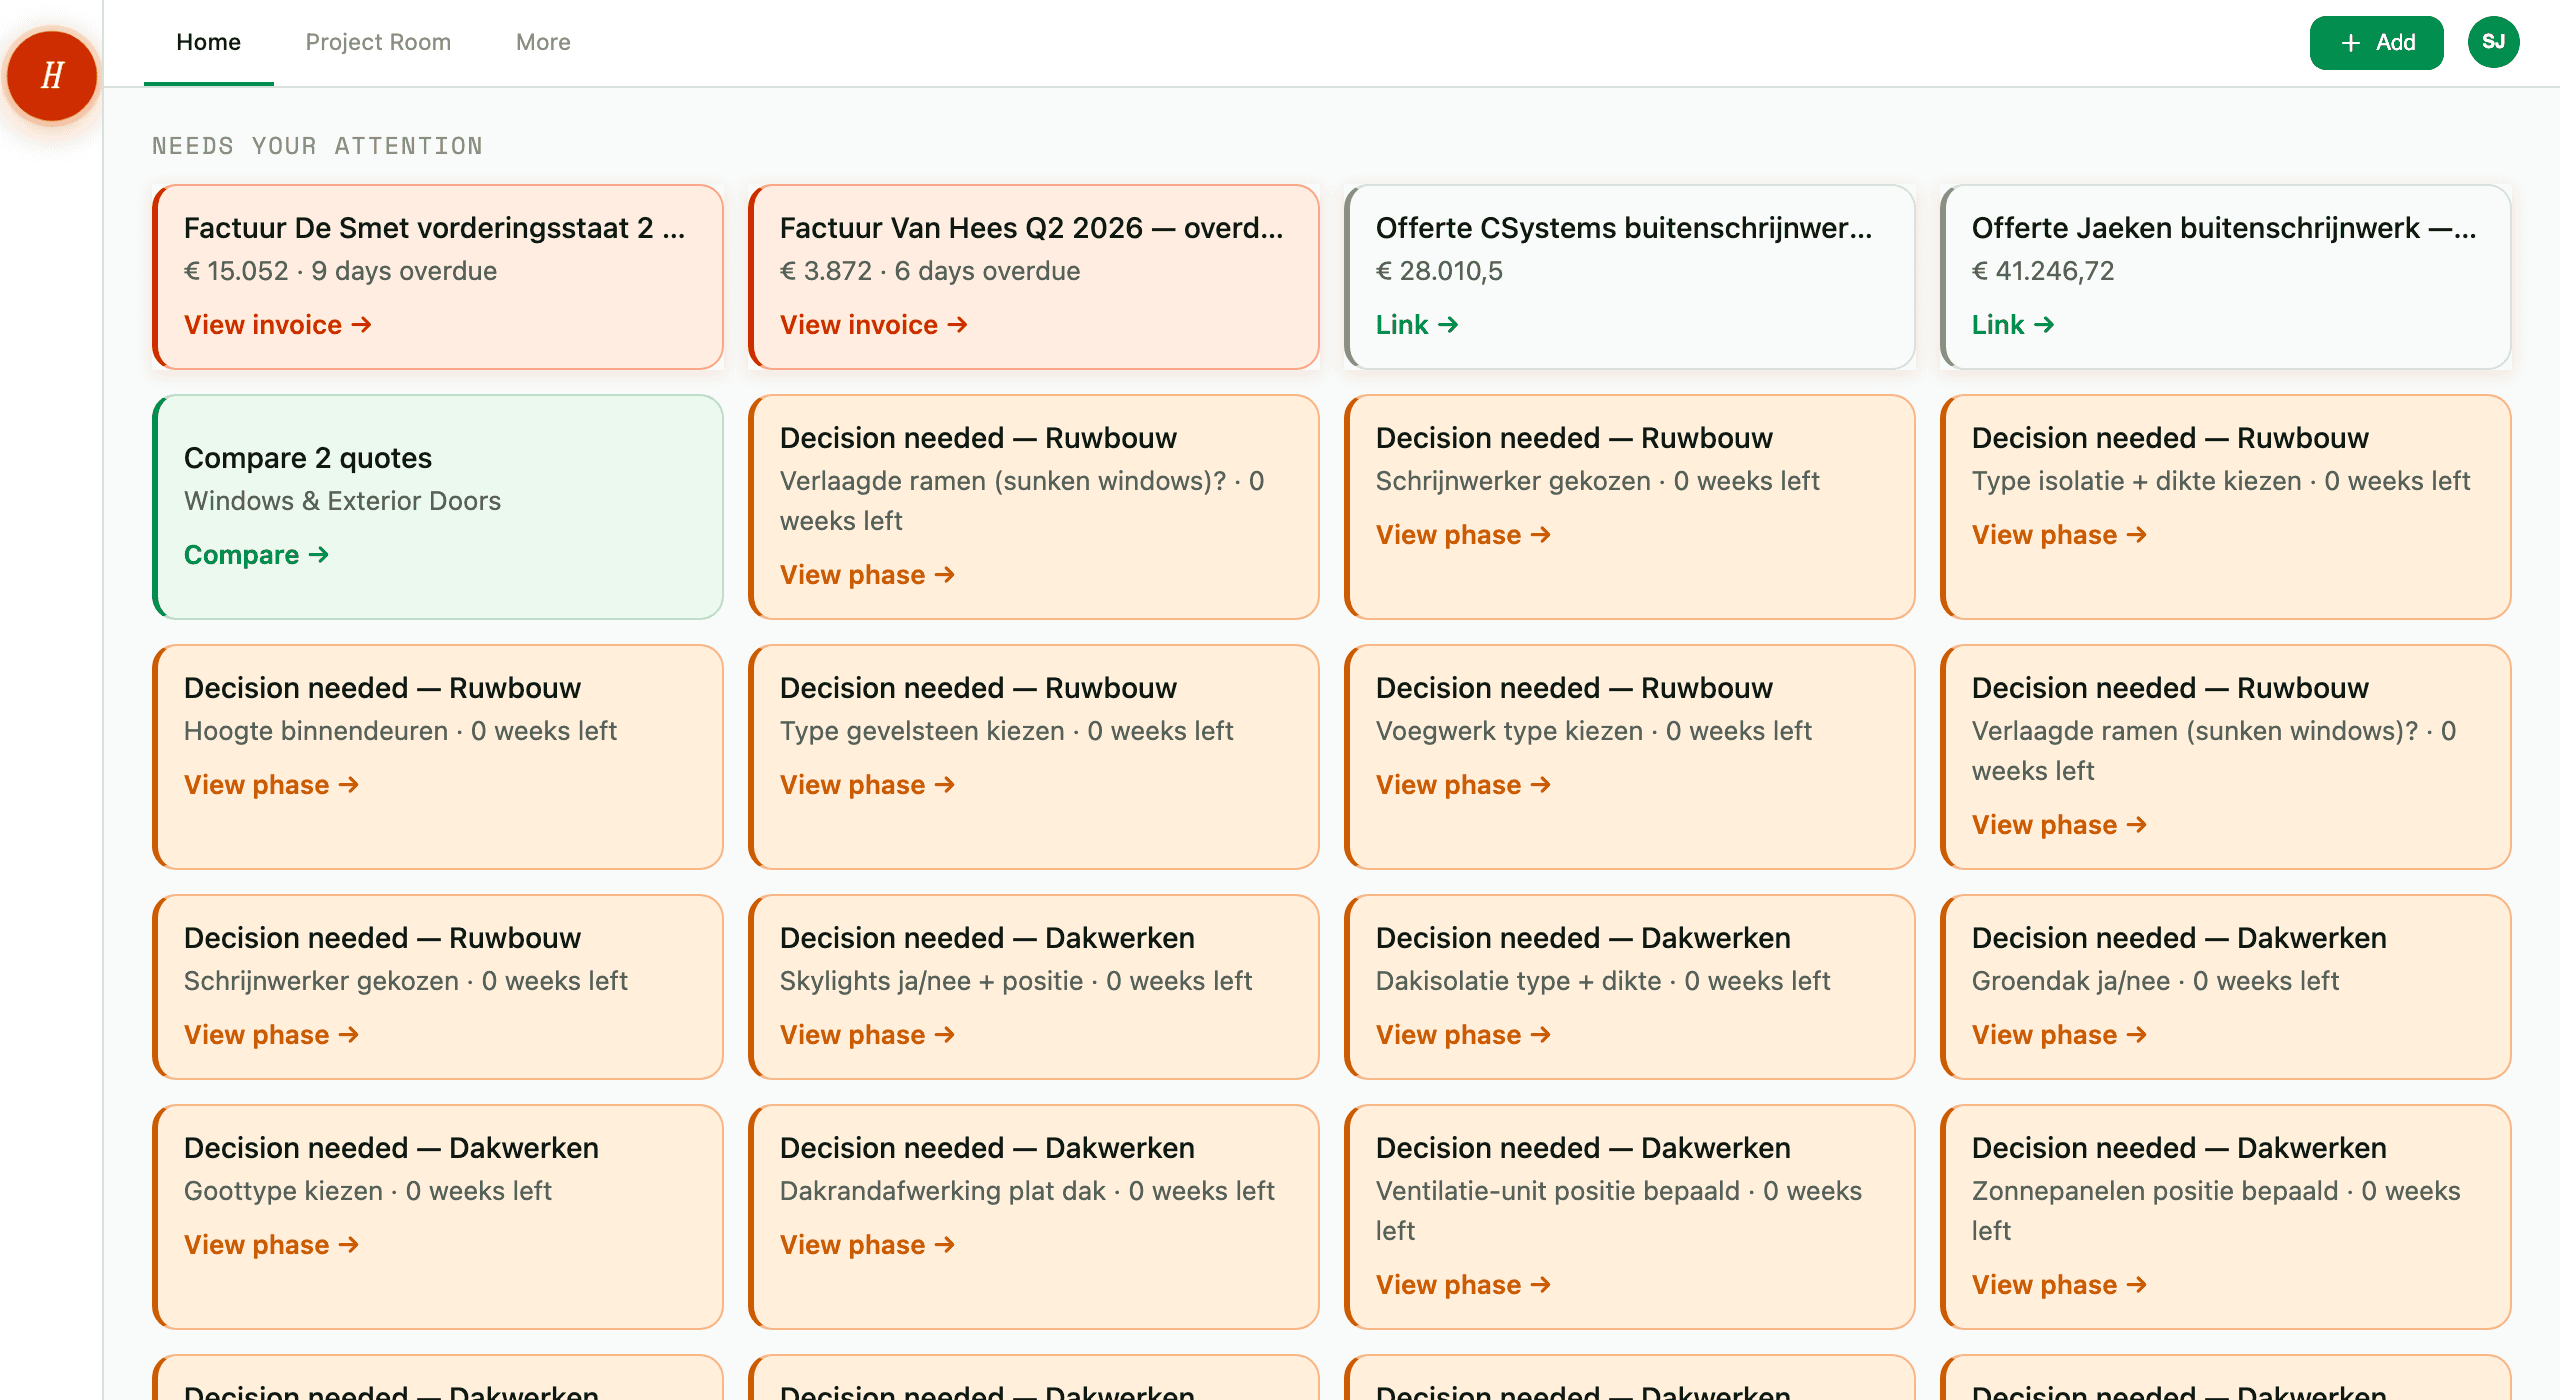Screen dimensions: 2560x1400
Task: View phase for Type gevelsteen kiezen
Action: tap(867, 785)
